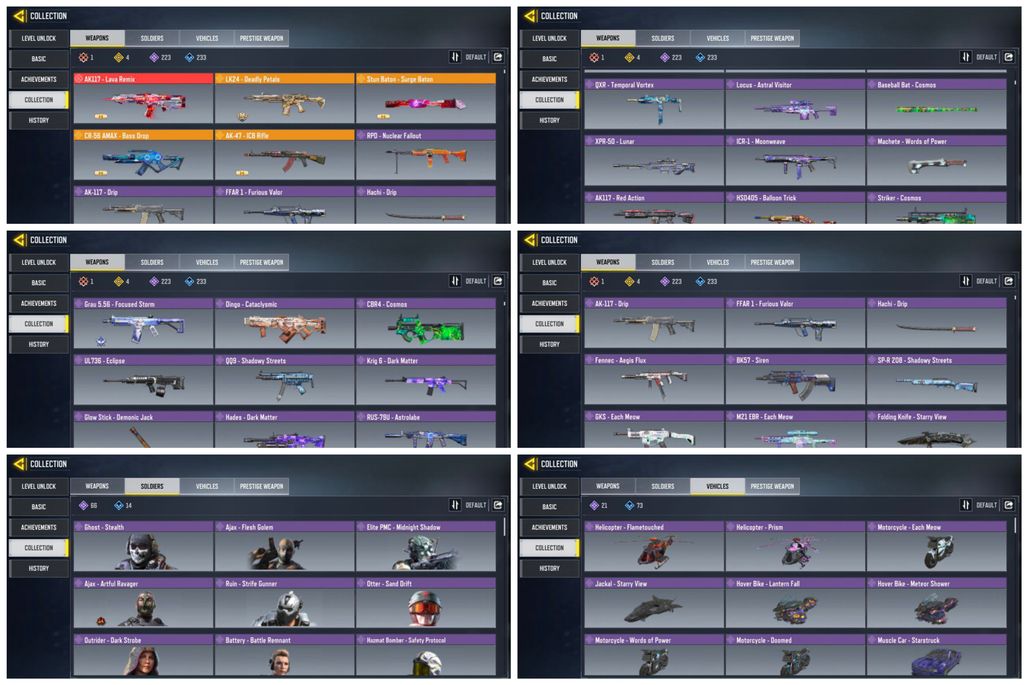
Task: Open the QXR - Temporal Vortex weapon card
Action: tap(654, 104)
